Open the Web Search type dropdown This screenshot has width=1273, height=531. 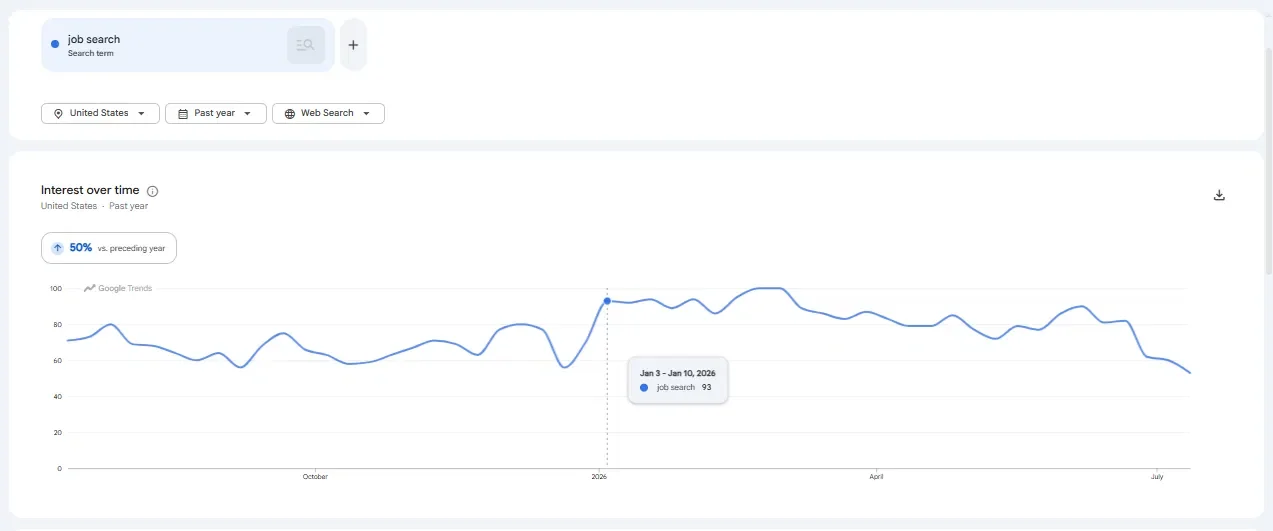(328, 113)
